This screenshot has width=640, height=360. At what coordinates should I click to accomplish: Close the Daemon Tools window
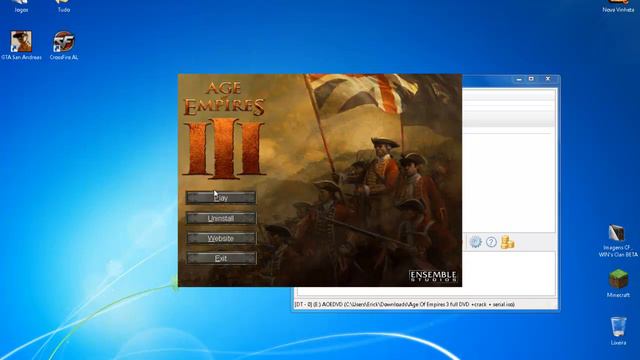pyautogui.click(x=548, y=79)
